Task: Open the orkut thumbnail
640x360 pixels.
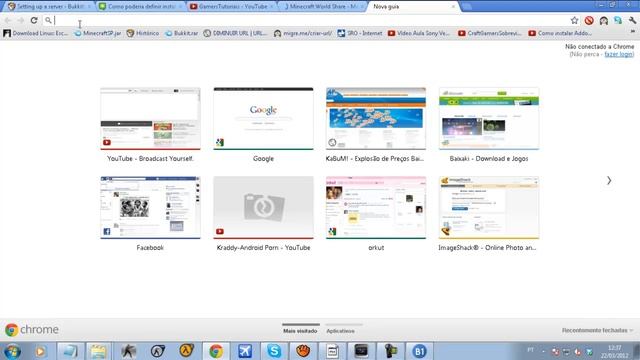Action: point(376,208)
